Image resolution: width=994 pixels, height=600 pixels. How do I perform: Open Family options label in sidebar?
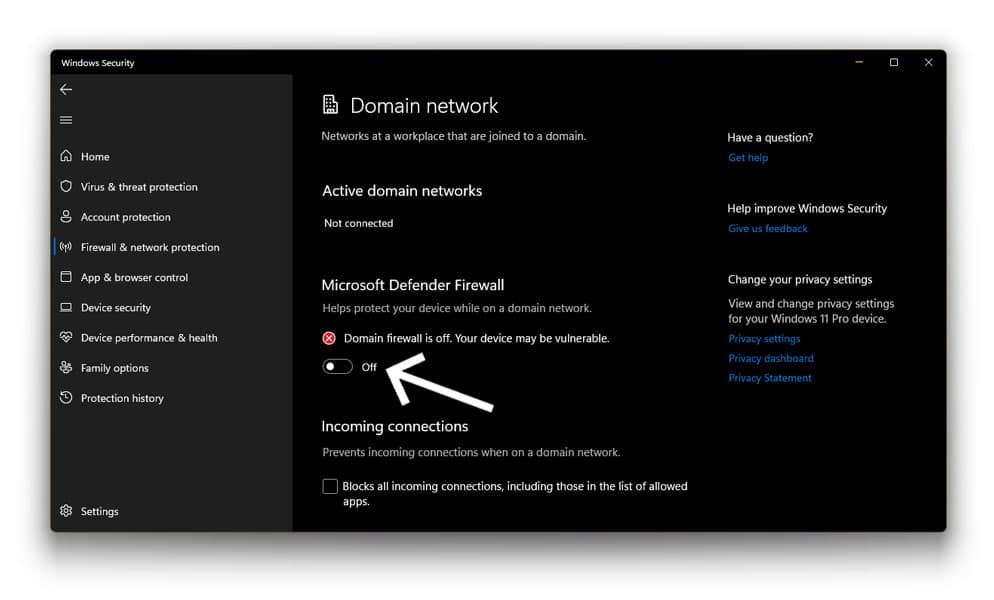tap(115, 368)
